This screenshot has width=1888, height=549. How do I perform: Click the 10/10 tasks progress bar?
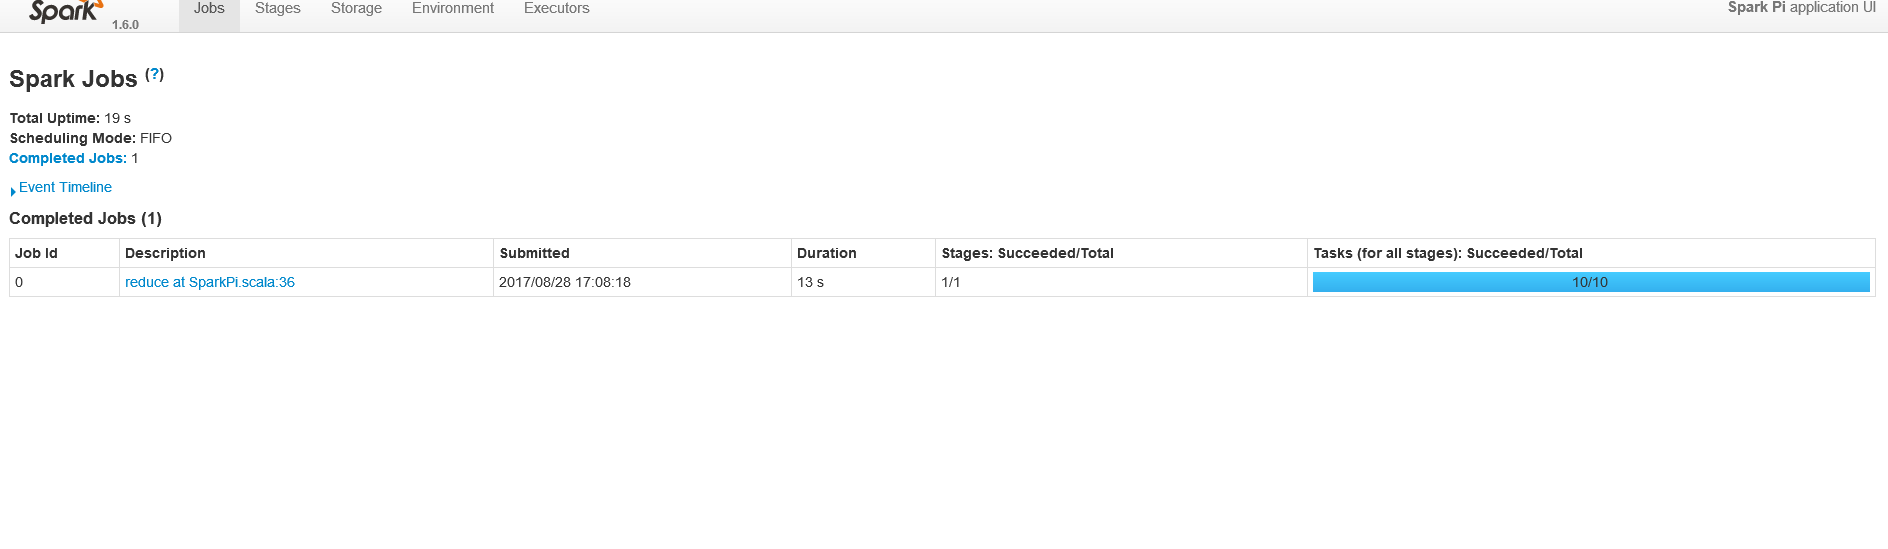[x=1591, y=282]
